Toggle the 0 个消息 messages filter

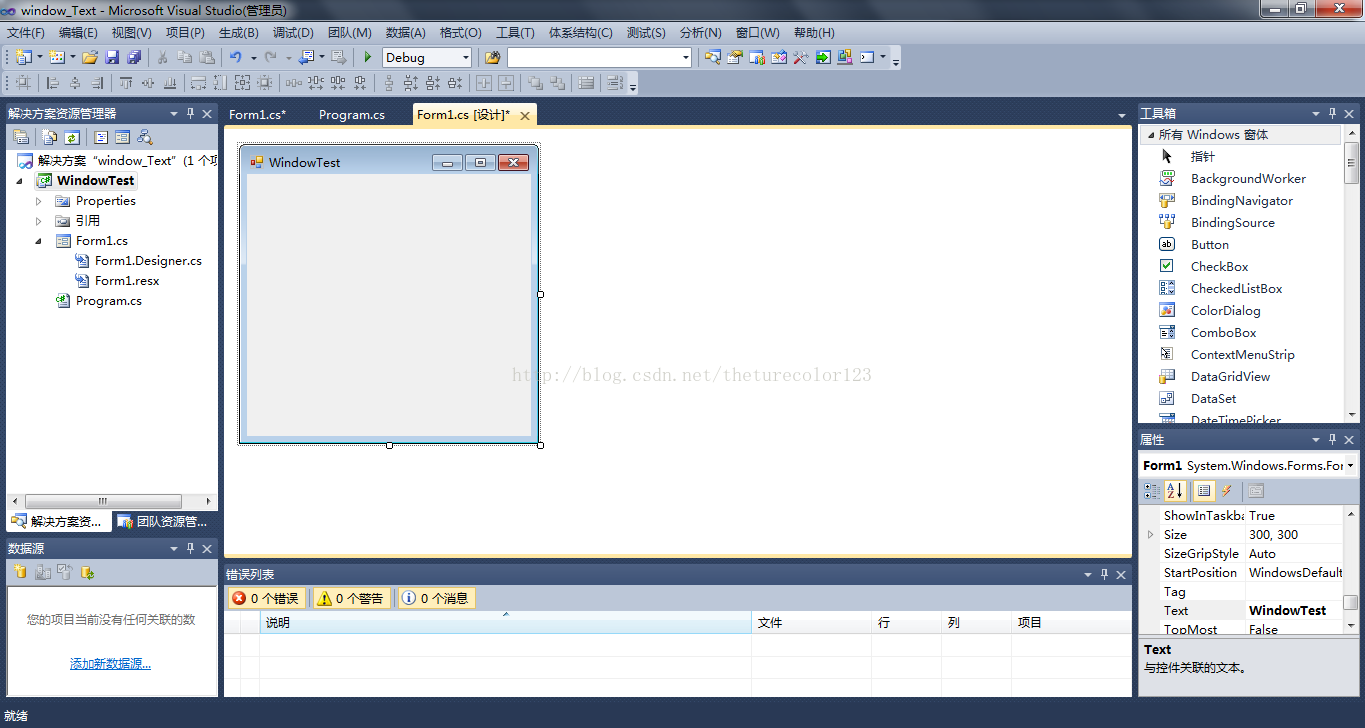tap(436, 598)
